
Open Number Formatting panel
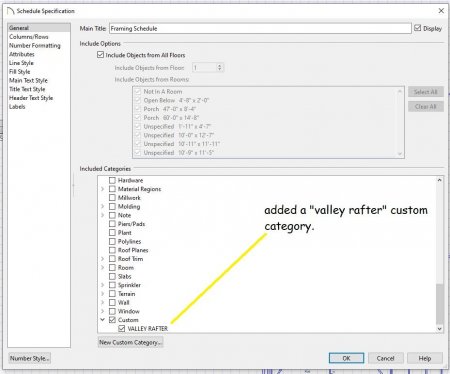pyautogui.click(x=35, y=45)
